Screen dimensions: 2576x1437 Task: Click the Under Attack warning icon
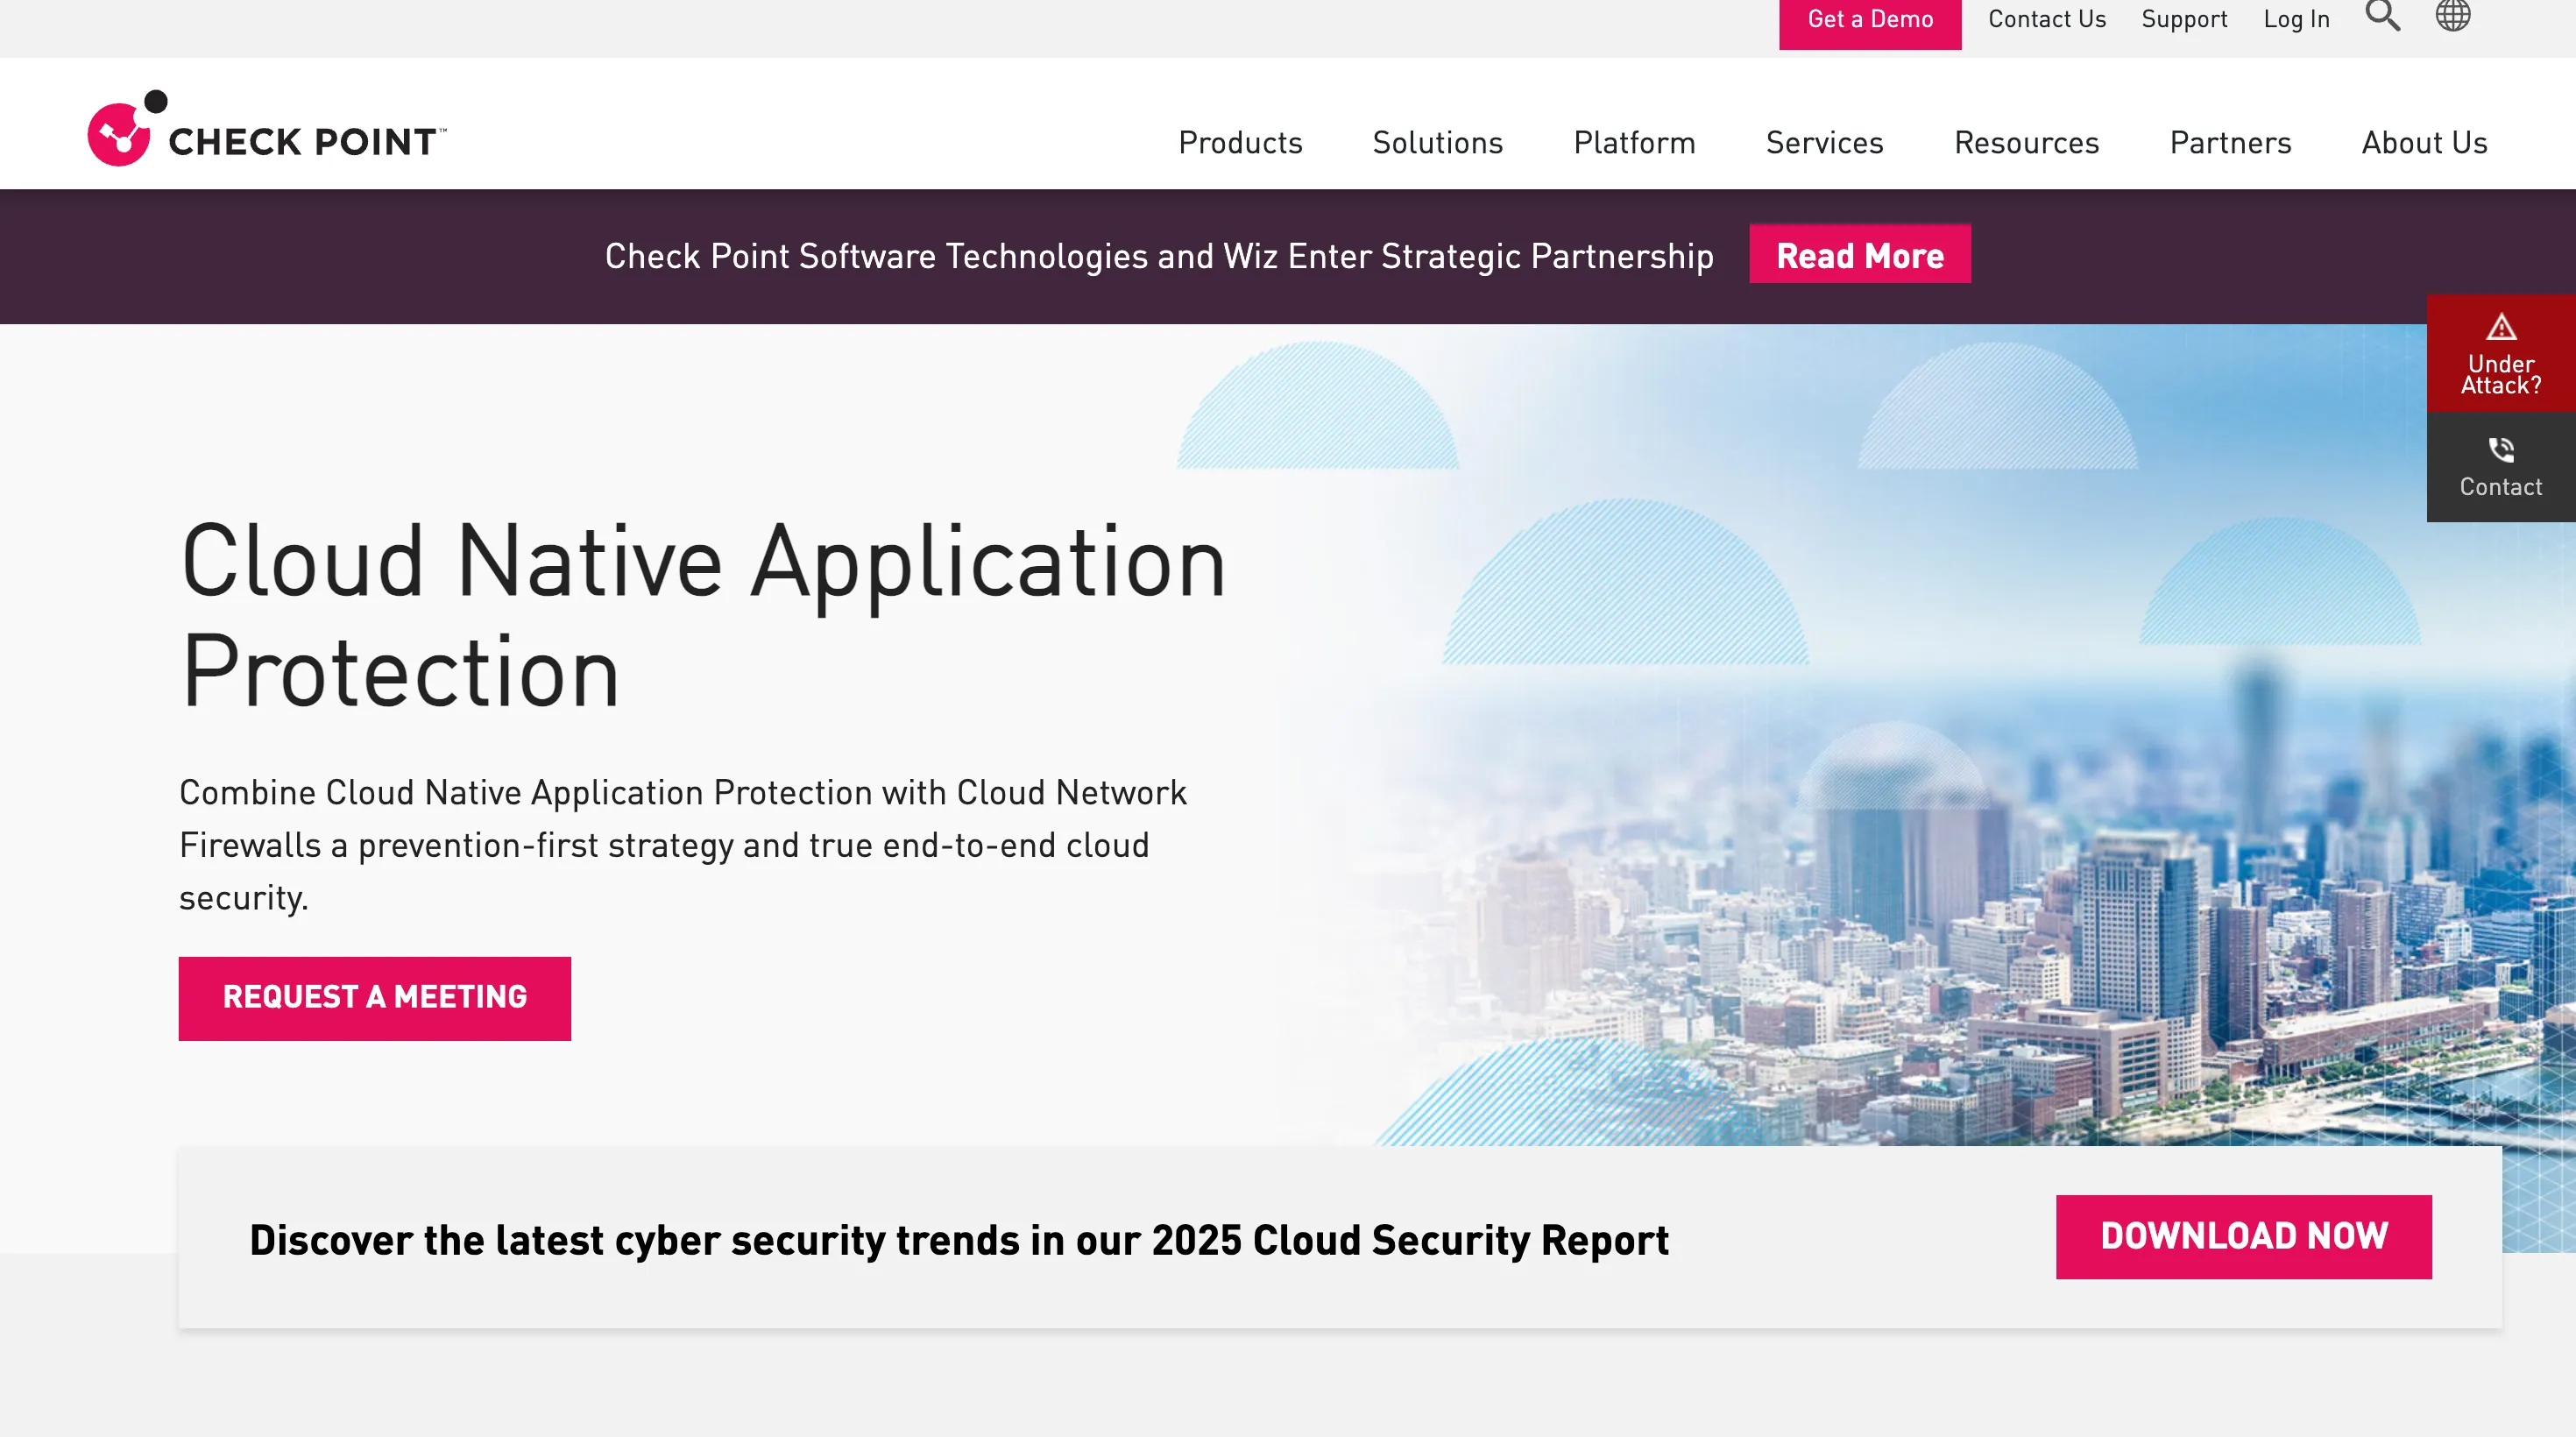click(x=2501, y=327)
